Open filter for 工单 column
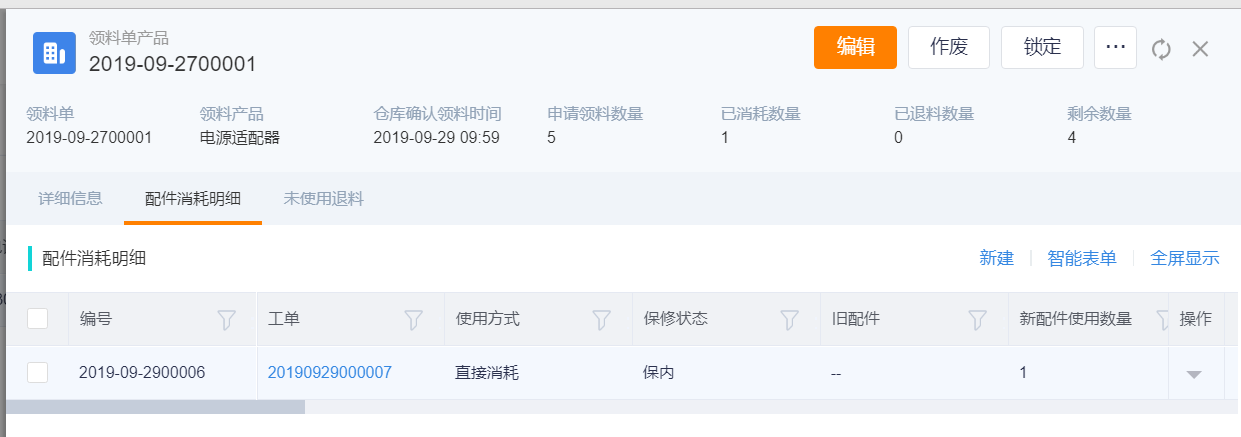The width and height of the screenshot is (1241, 437). (x=414, y=319)
